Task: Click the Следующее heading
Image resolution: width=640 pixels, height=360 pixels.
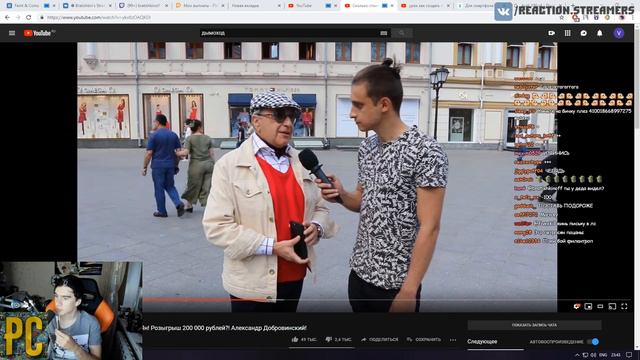Action: pyautogui.click(x=482, y=342)
